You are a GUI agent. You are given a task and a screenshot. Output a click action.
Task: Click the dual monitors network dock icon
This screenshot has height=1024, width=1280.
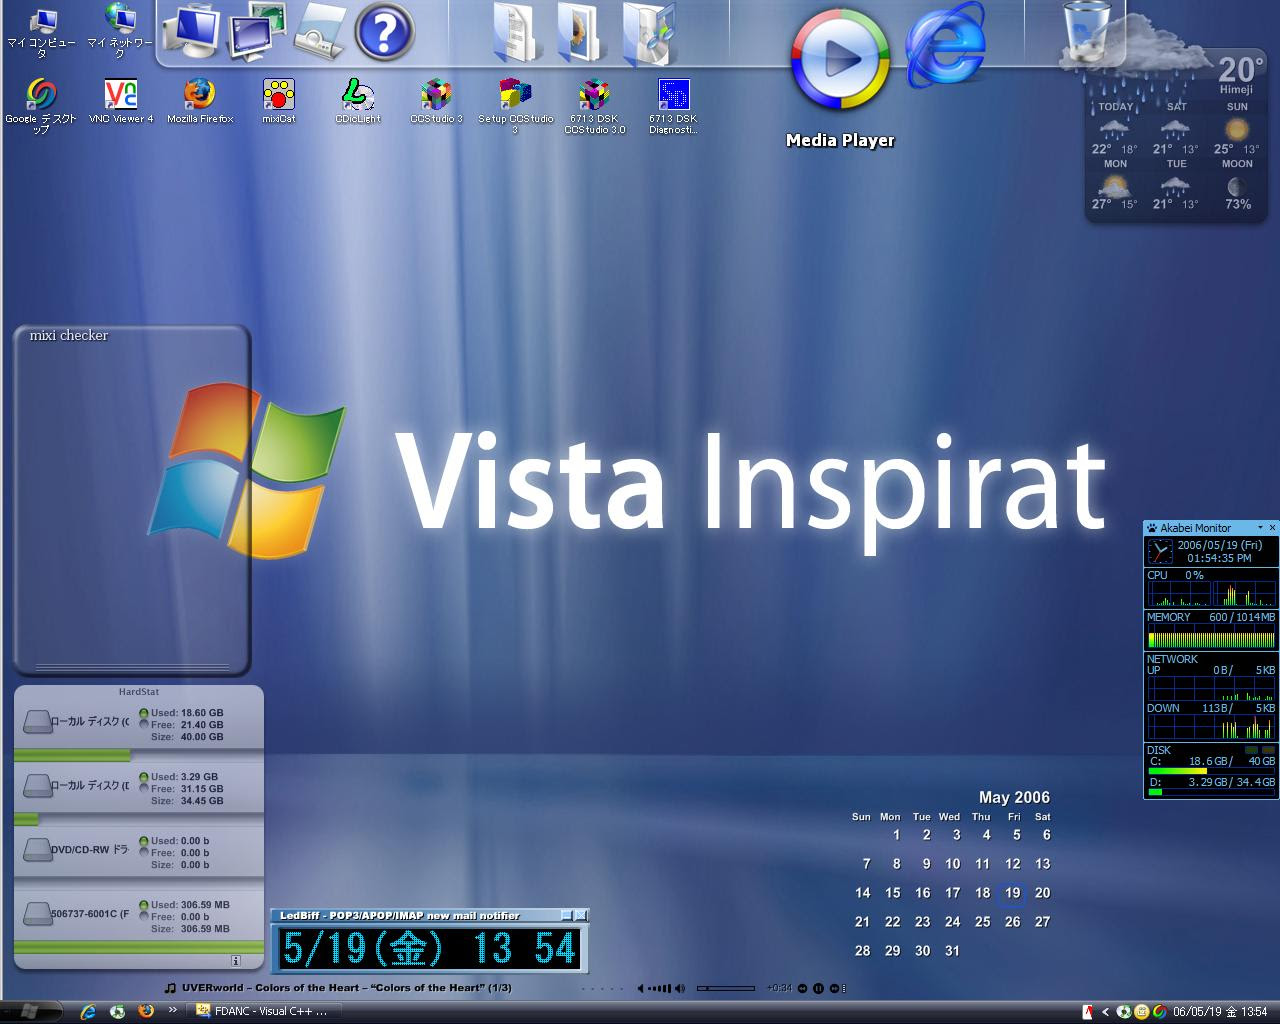258,30
